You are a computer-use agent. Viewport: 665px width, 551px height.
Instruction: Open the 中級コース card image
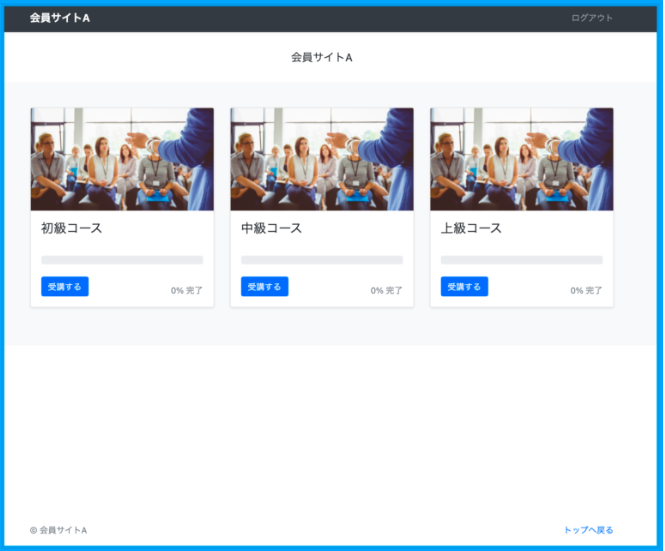(x=322, y=159)
